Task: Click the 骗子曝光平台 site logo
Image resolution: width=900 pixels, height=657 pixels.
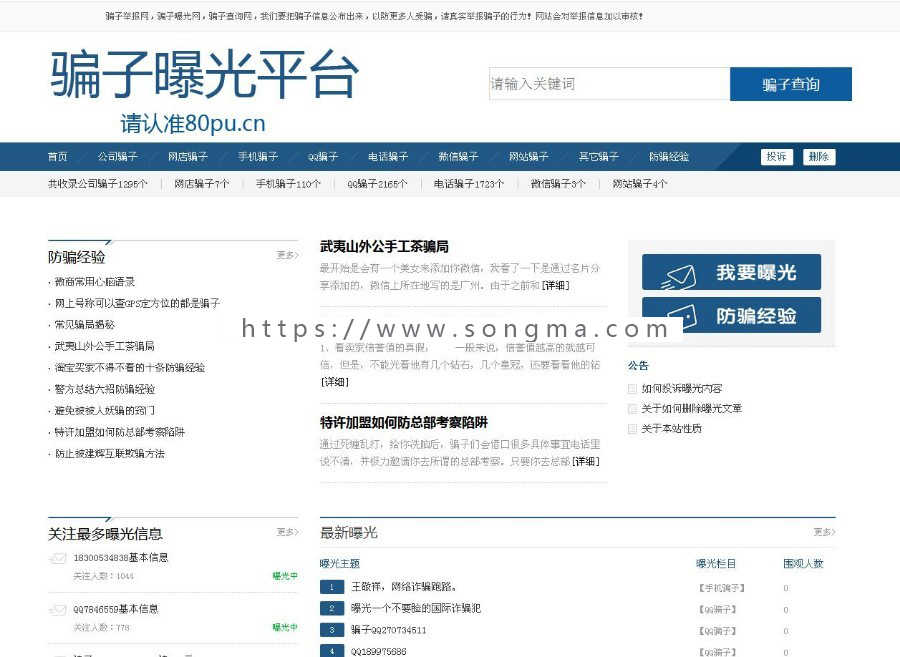Action: (204, 75)
